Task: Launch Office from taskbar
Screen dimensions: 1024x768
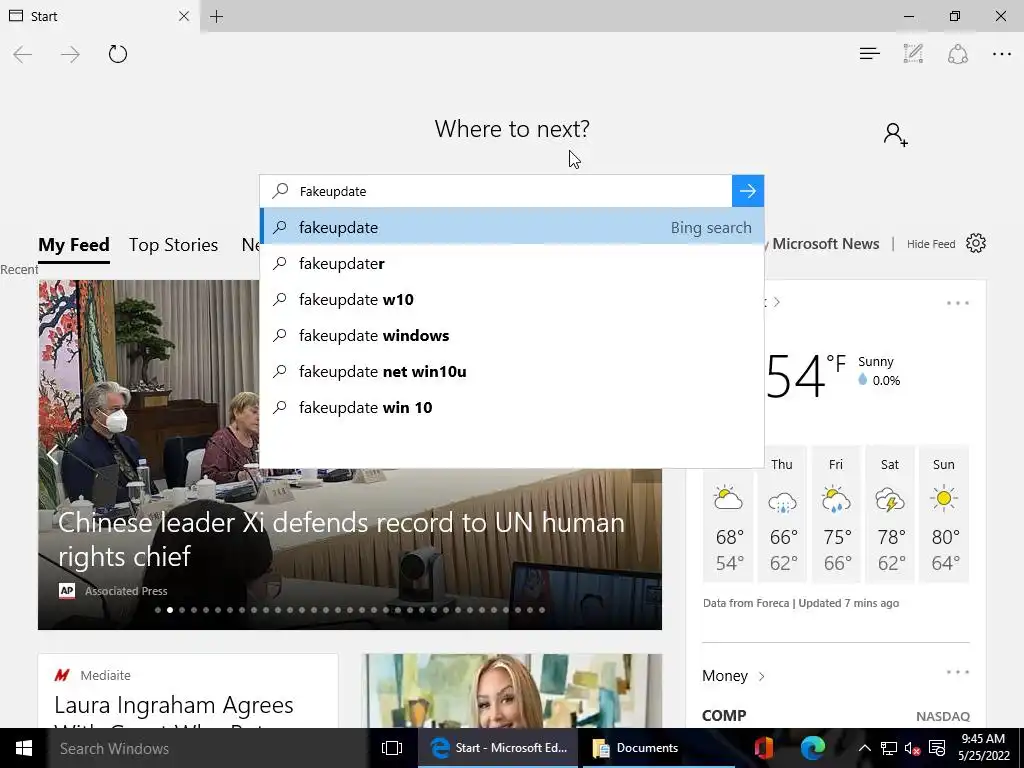Action: point(763,748)
